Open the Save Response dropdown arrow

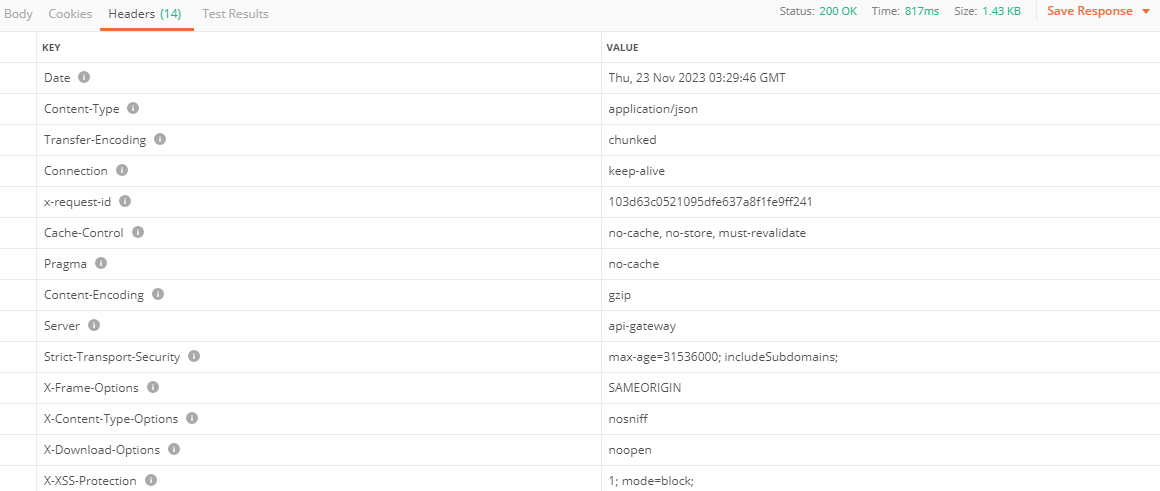tap(1145, 12)
